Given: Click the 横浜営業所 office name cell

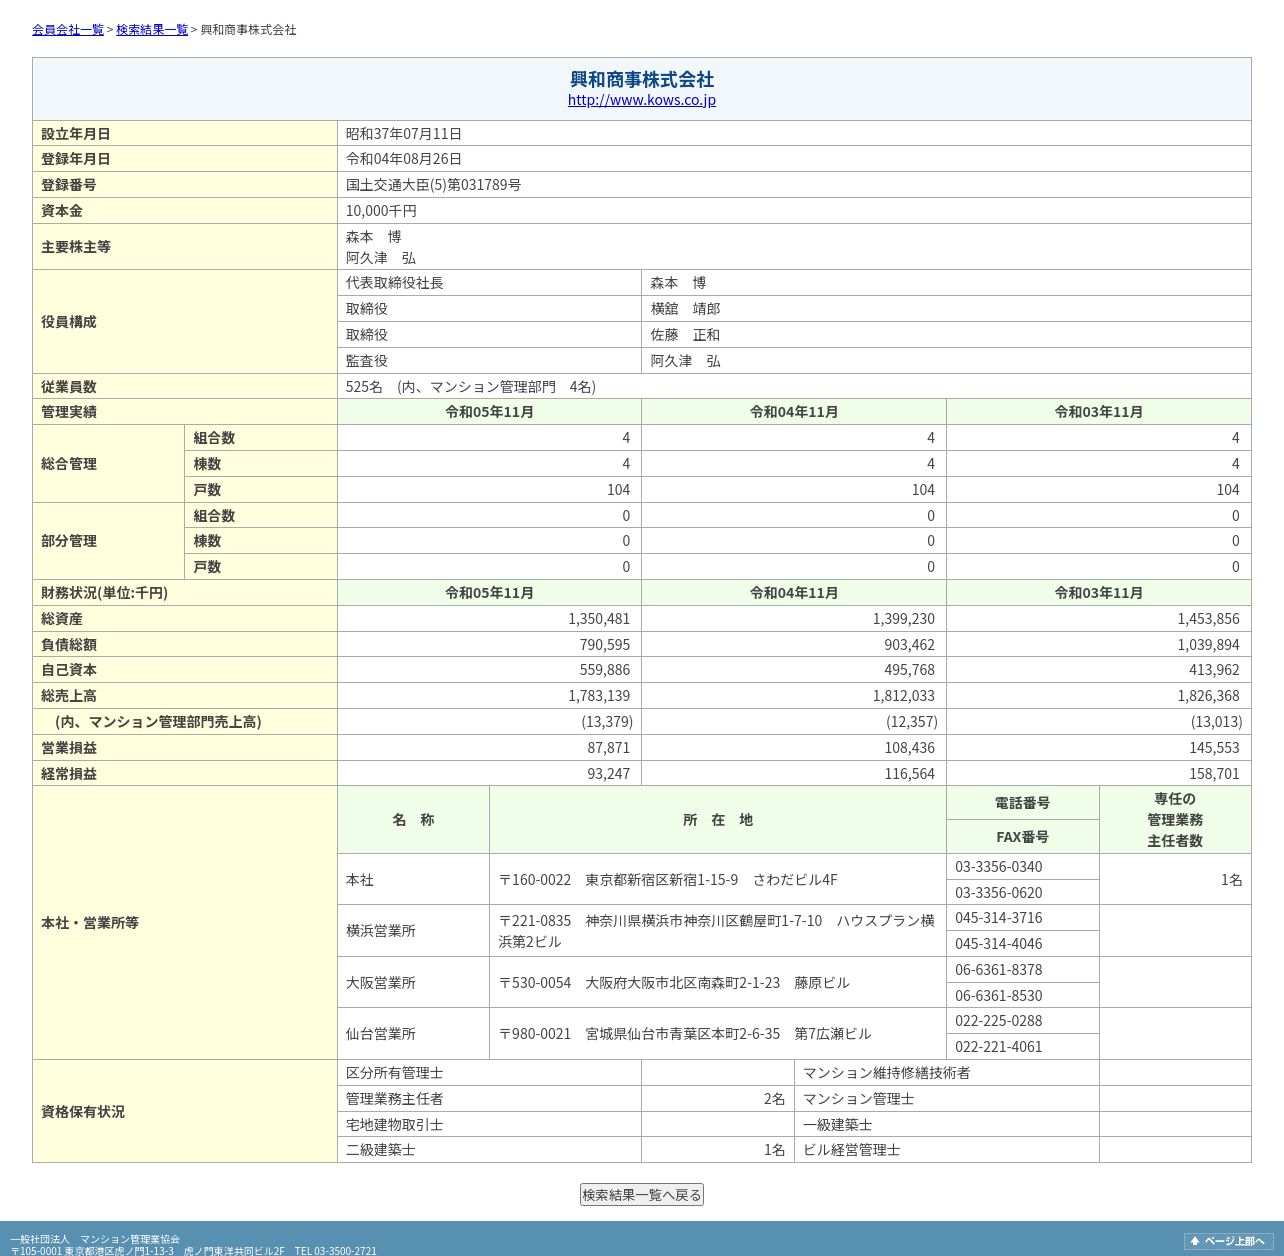Looking at the screenshot, I should click(x=414, y=931).
